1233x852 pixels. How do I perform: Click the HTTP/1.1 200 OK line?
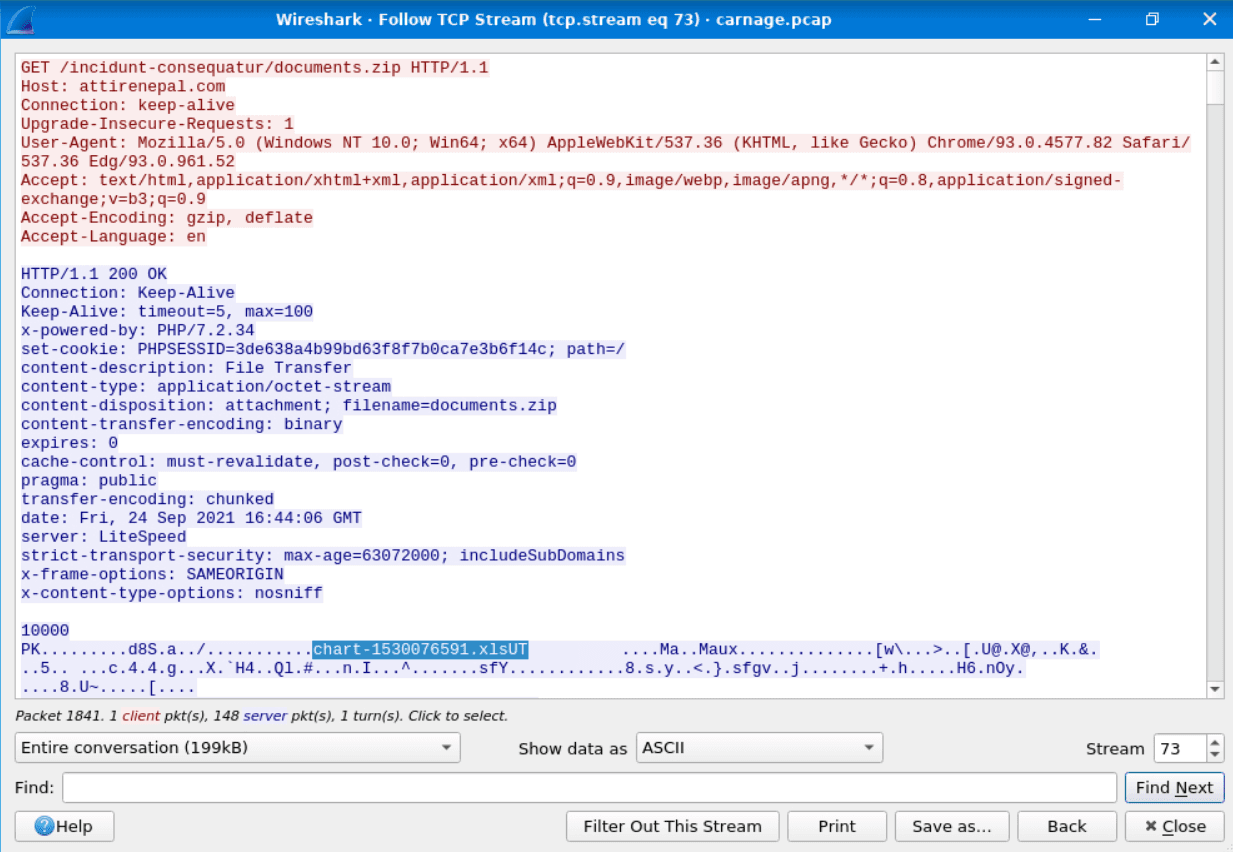(x=94, y=274)
